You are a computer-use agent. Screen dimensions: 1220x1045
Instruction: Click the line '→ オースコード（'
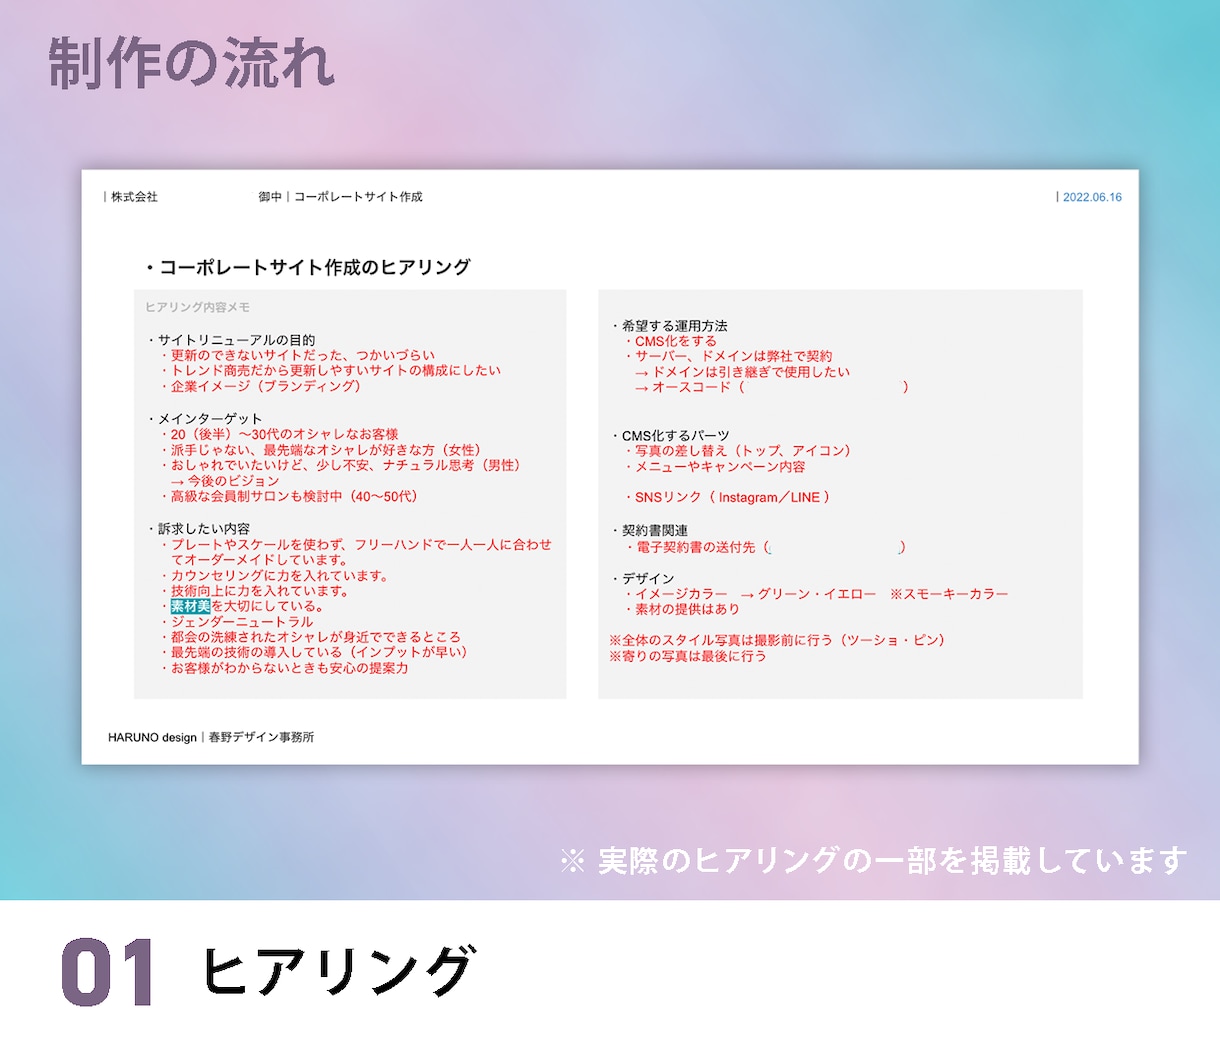pos(690,387)
